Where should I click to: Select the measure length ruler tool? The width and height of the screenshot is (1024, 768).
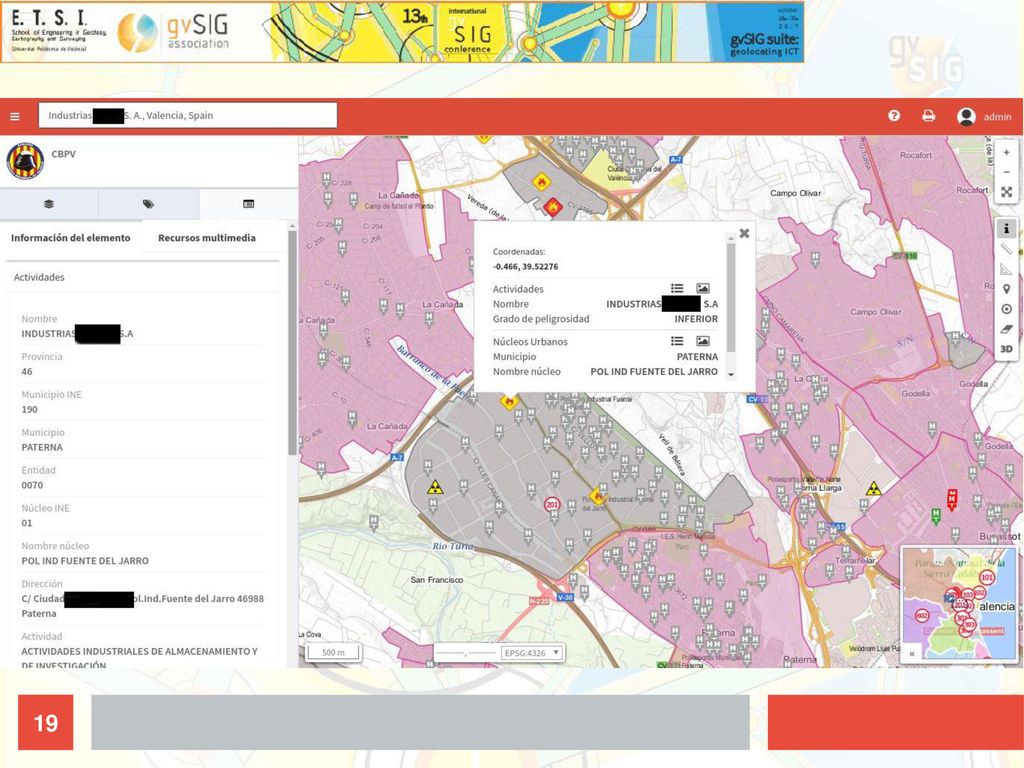coord(1006,249)
